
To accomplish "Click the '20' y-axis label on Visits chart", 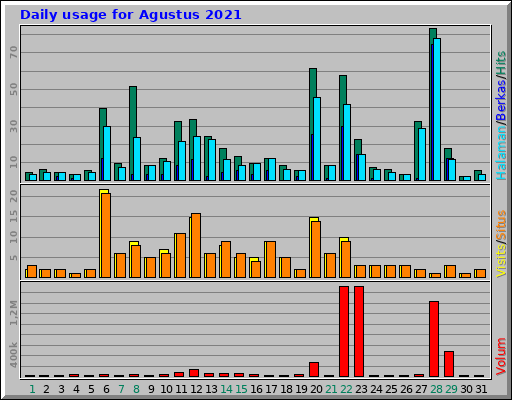I will click(x=13, y=196).
